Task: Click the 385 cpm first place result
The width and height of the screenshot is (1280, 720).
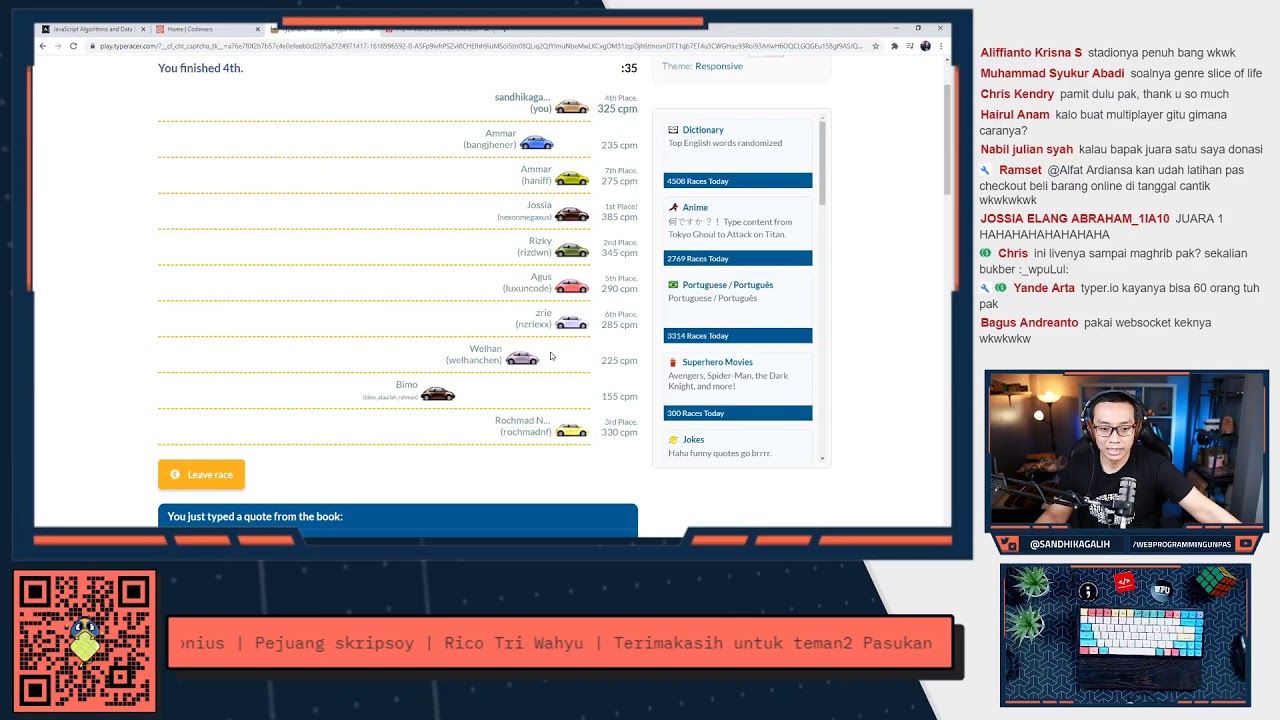Action: click(x=619, y=217)
